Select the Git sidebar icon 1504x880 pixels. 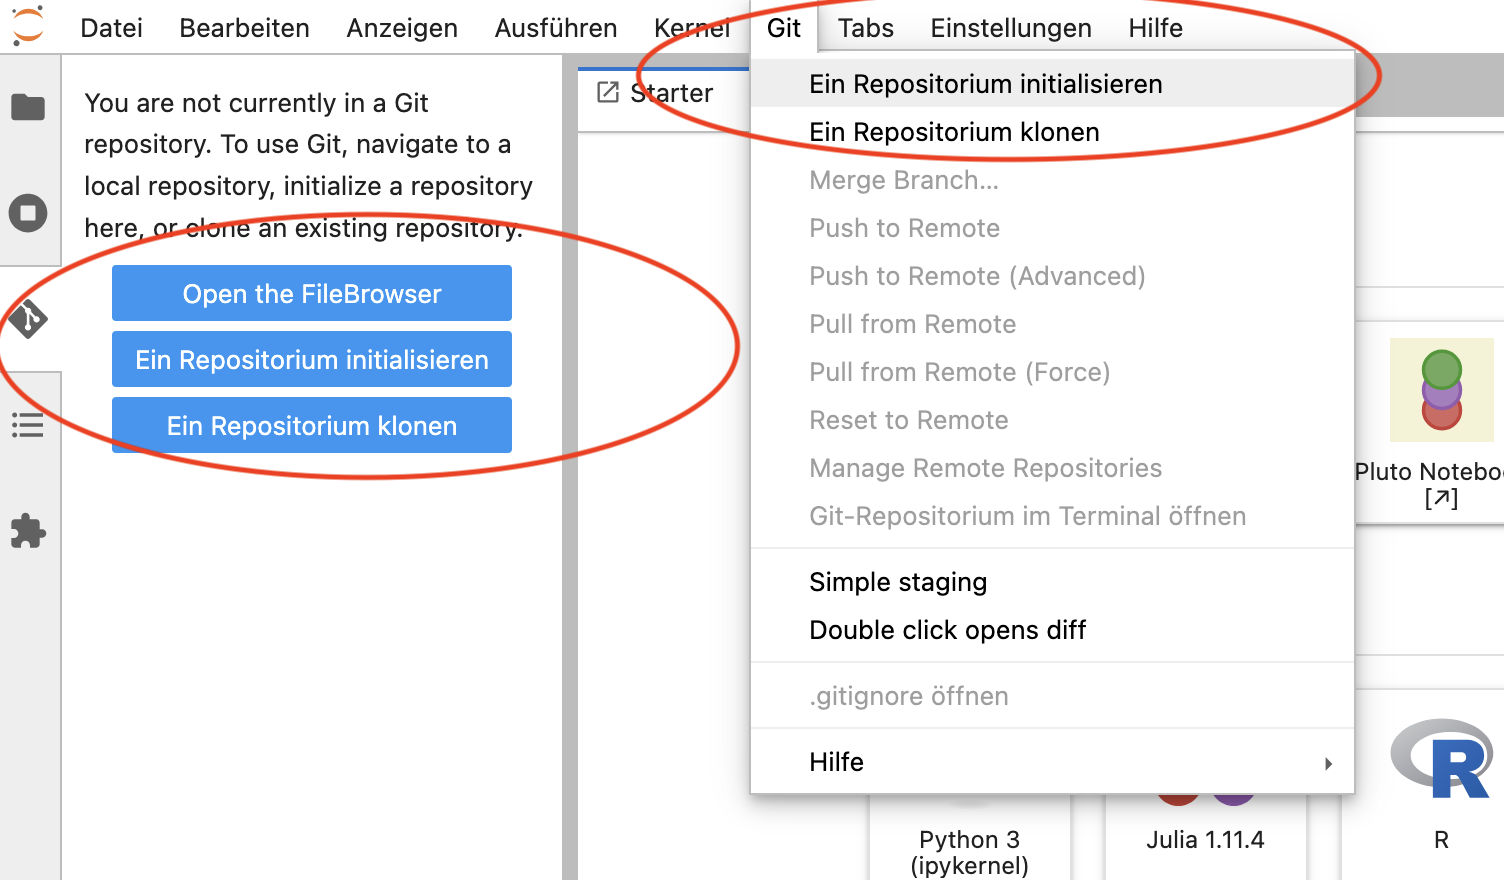[28, 319]
